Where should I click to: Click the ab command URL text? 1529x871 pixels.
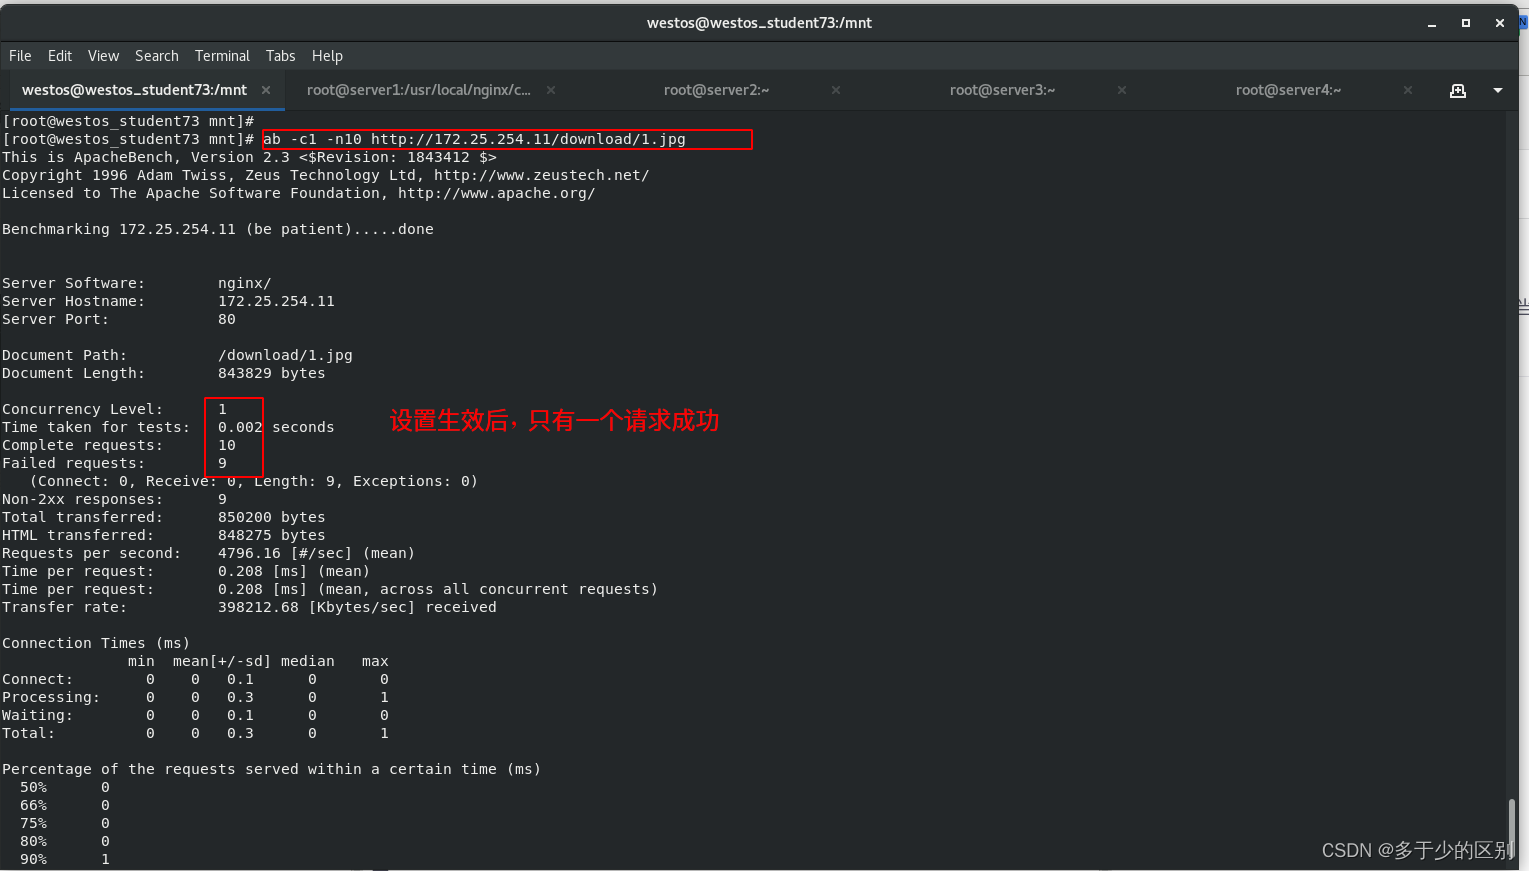click(528, 139)
